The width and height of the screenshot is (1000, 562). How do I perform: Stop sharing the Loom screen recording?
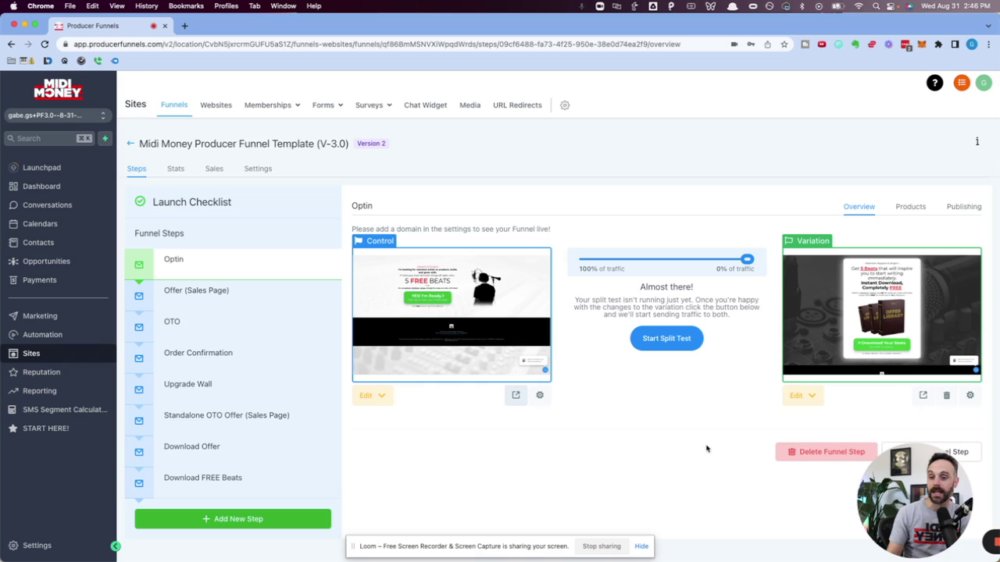tap(601, 546)
